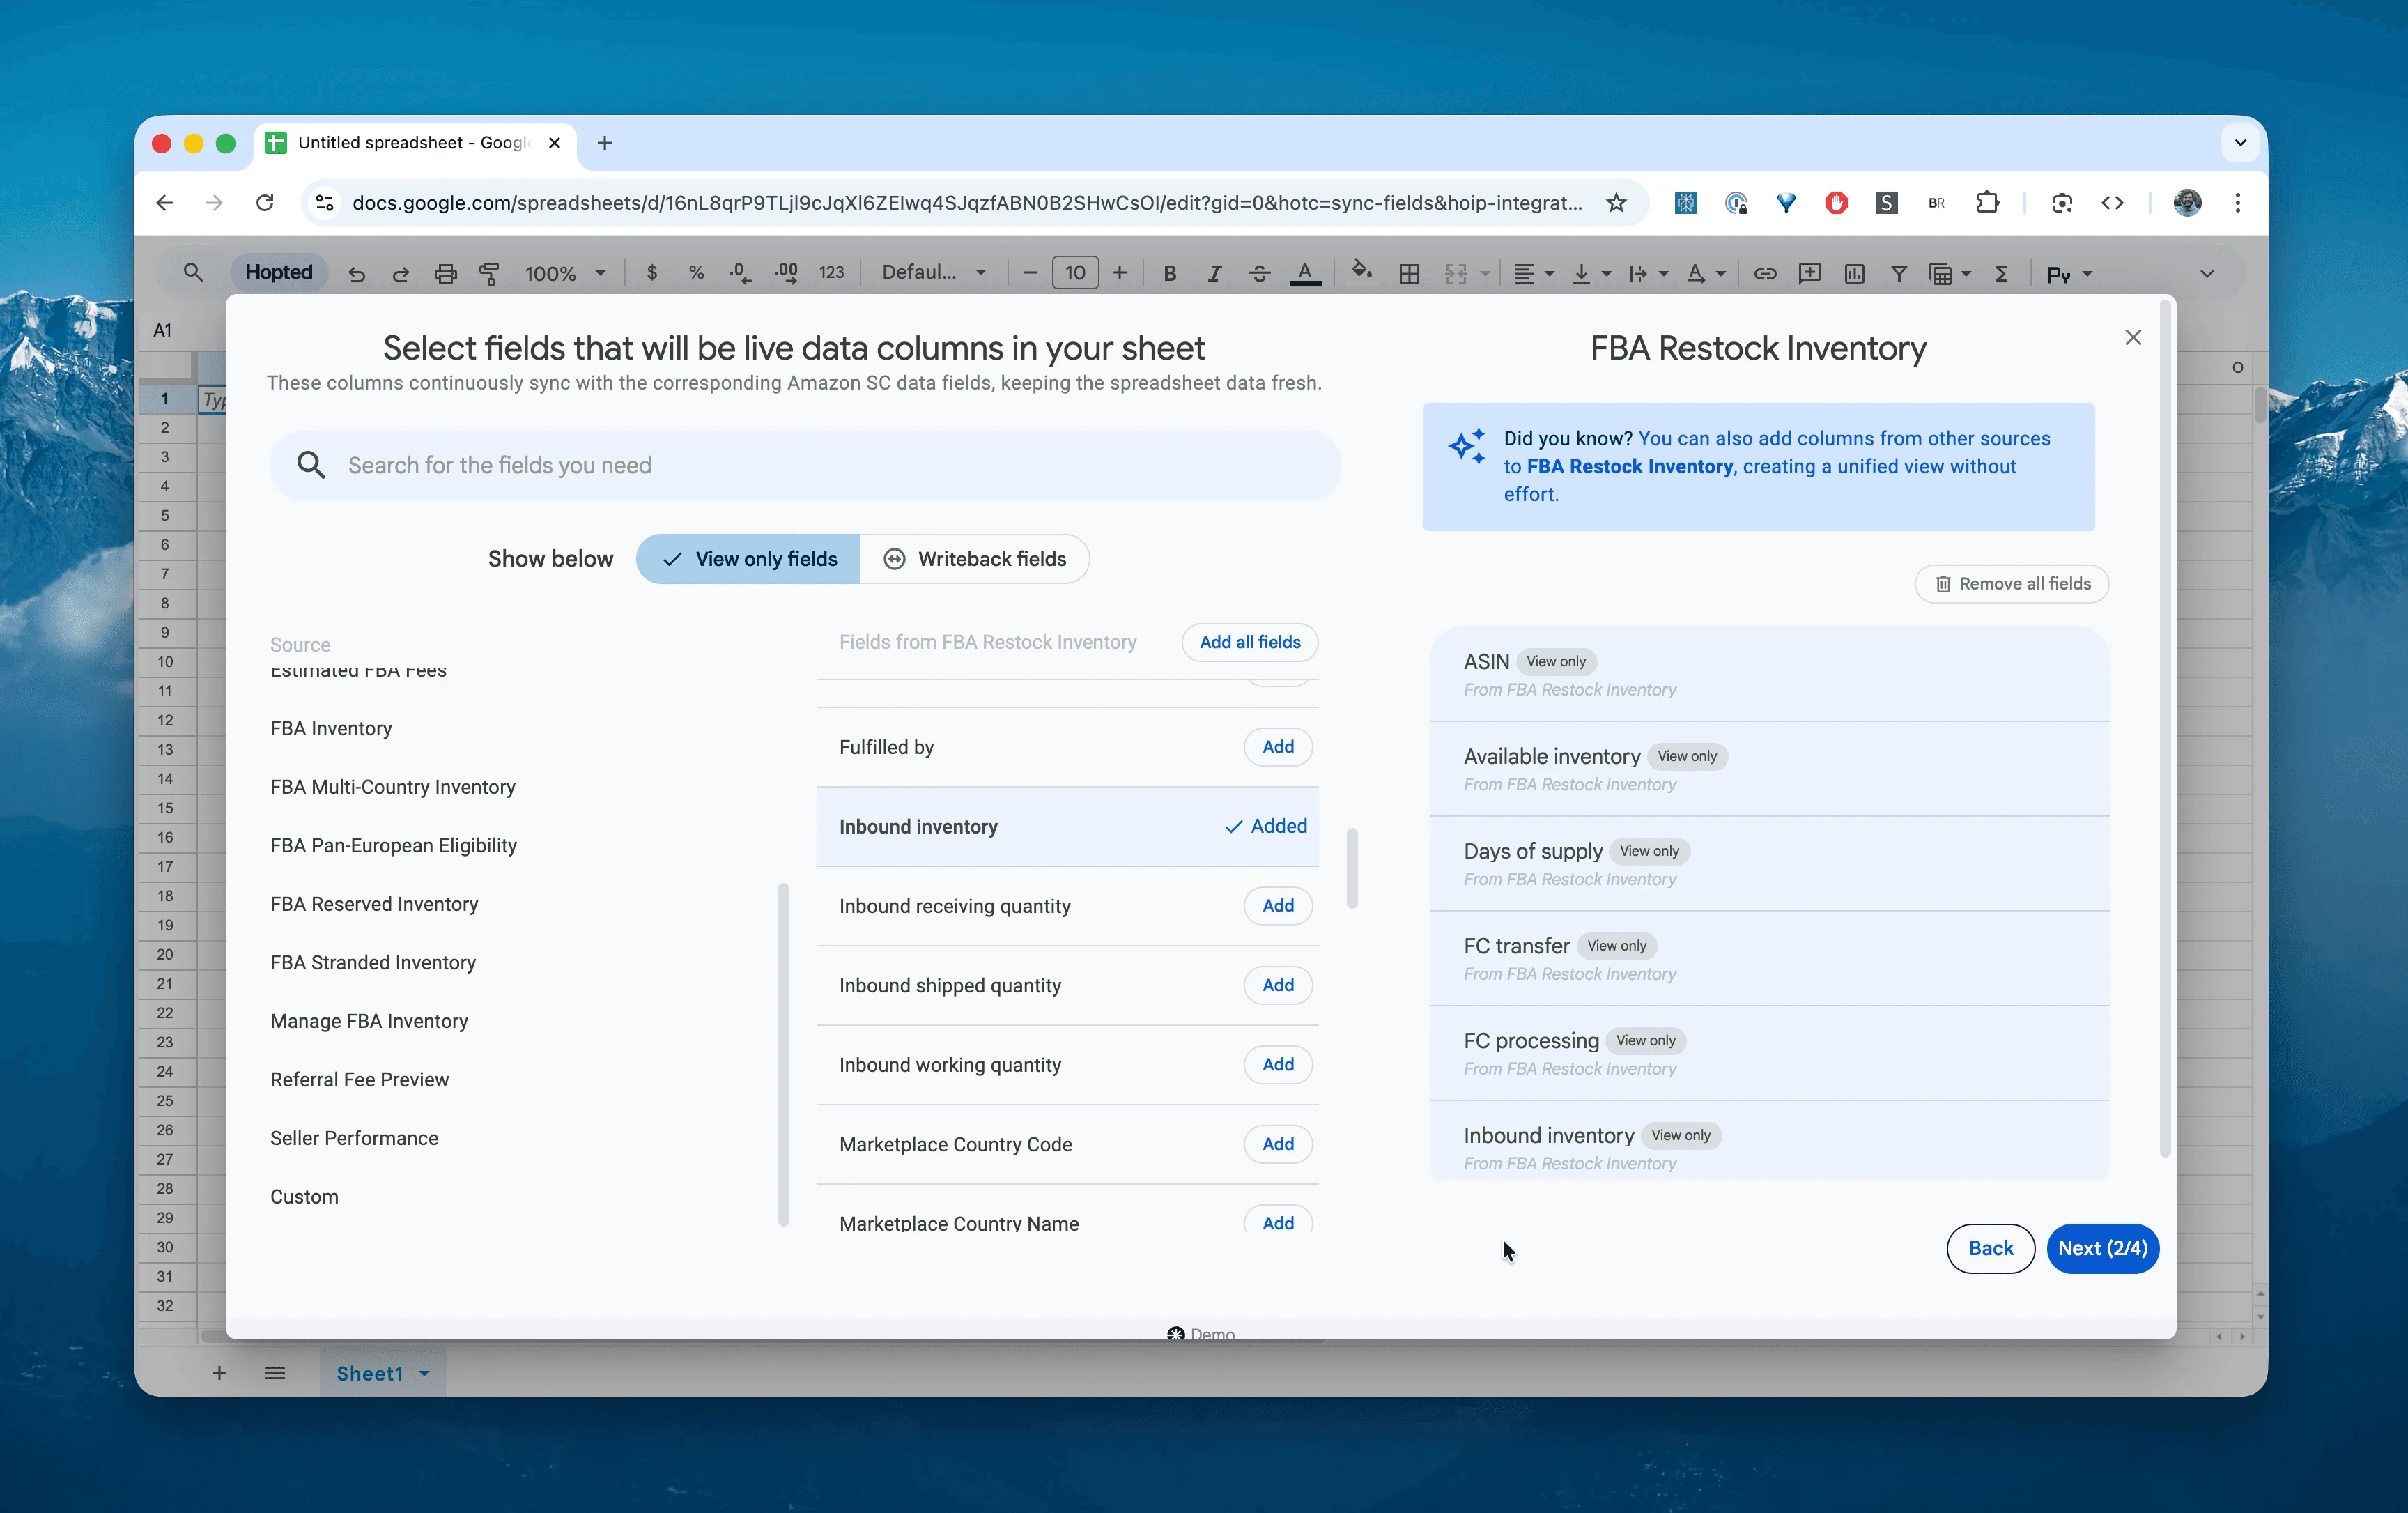The height and width of the screenshot is (1513, 2408).
Task: Click the Back button
Action: 1990,1248
